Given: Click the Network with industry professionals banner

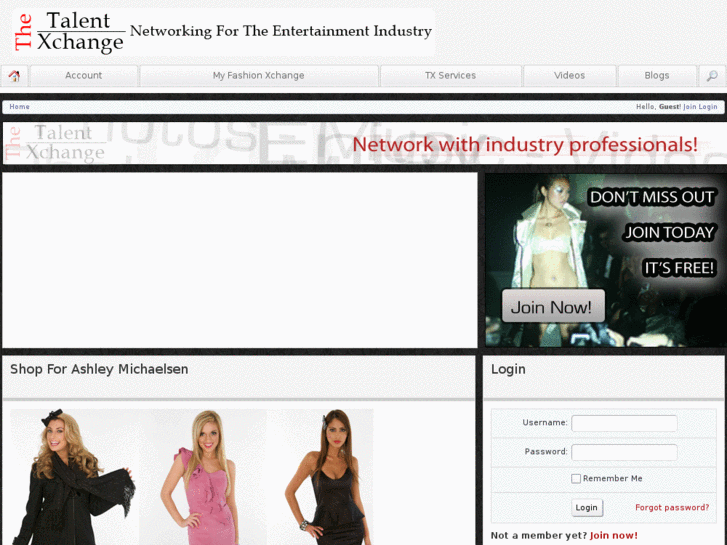Looking at the screenshot, I should [364, 143].
